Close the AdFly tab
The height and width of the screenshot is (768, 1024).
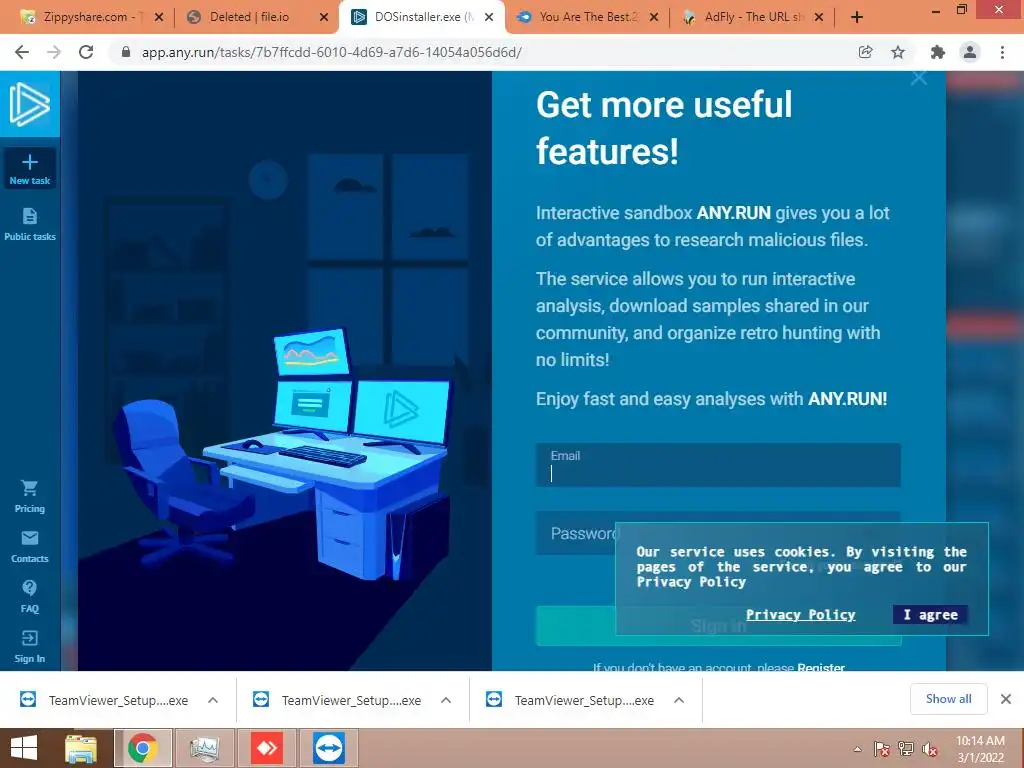coord(819,18)
